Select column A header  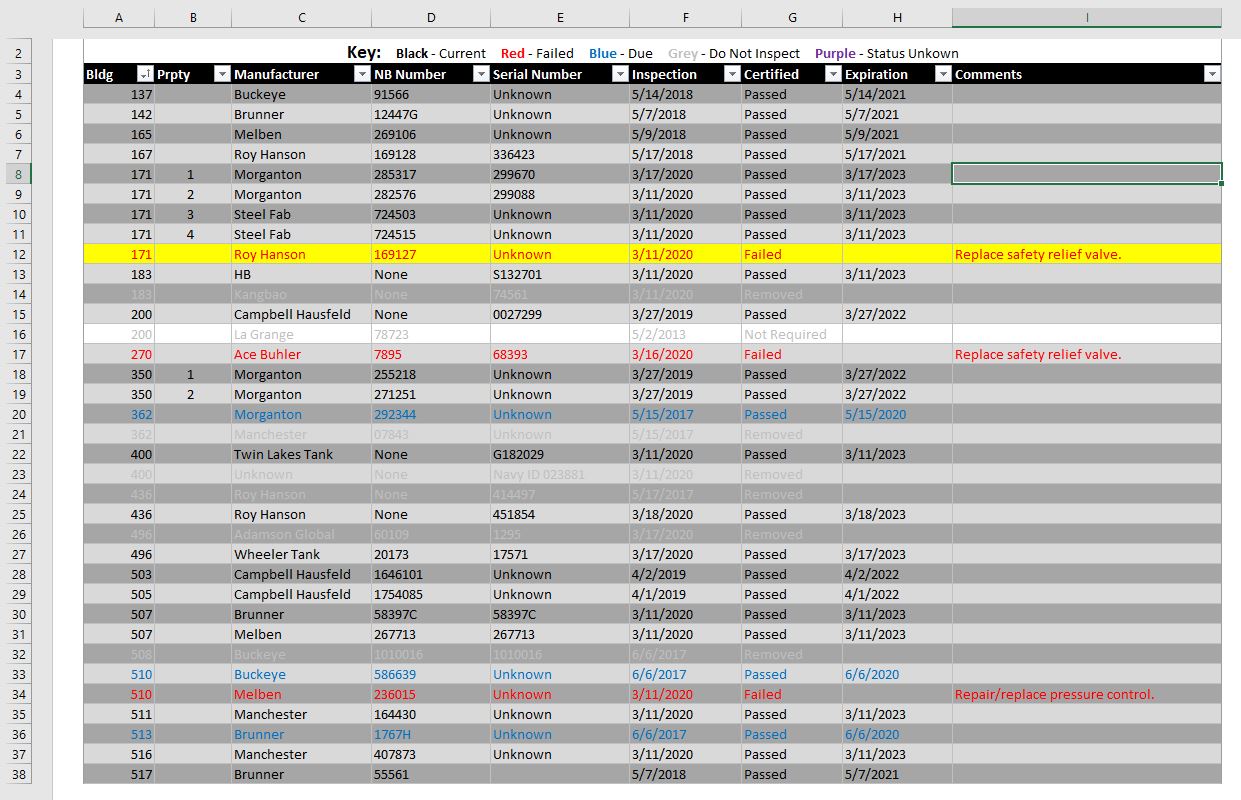[119, 18]
